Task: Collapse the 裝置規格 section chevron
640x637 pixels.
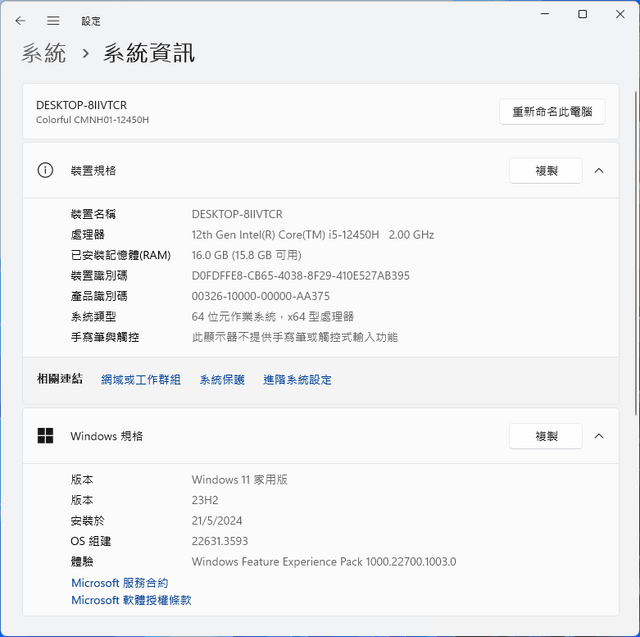Action: click(x=599, y=171)
